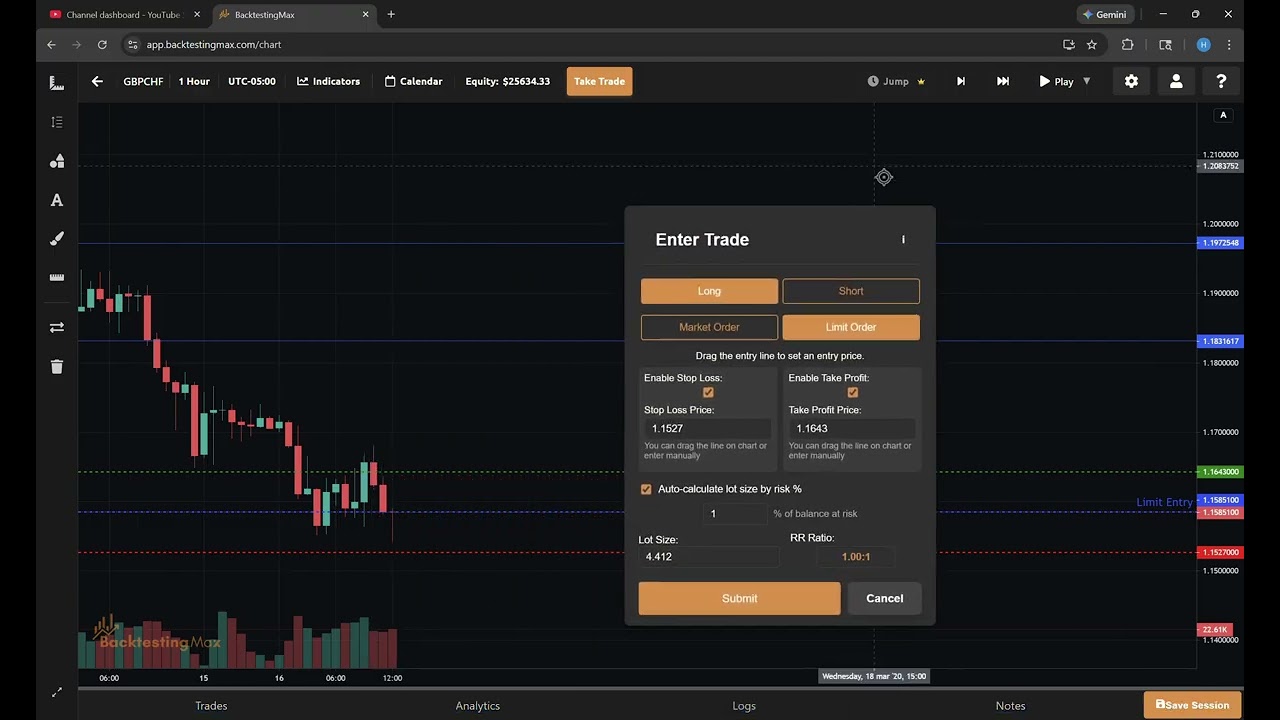Screen dimensions: 1280x720
Task: Click the back arrow next to GBPCHF
Action: 97,81
